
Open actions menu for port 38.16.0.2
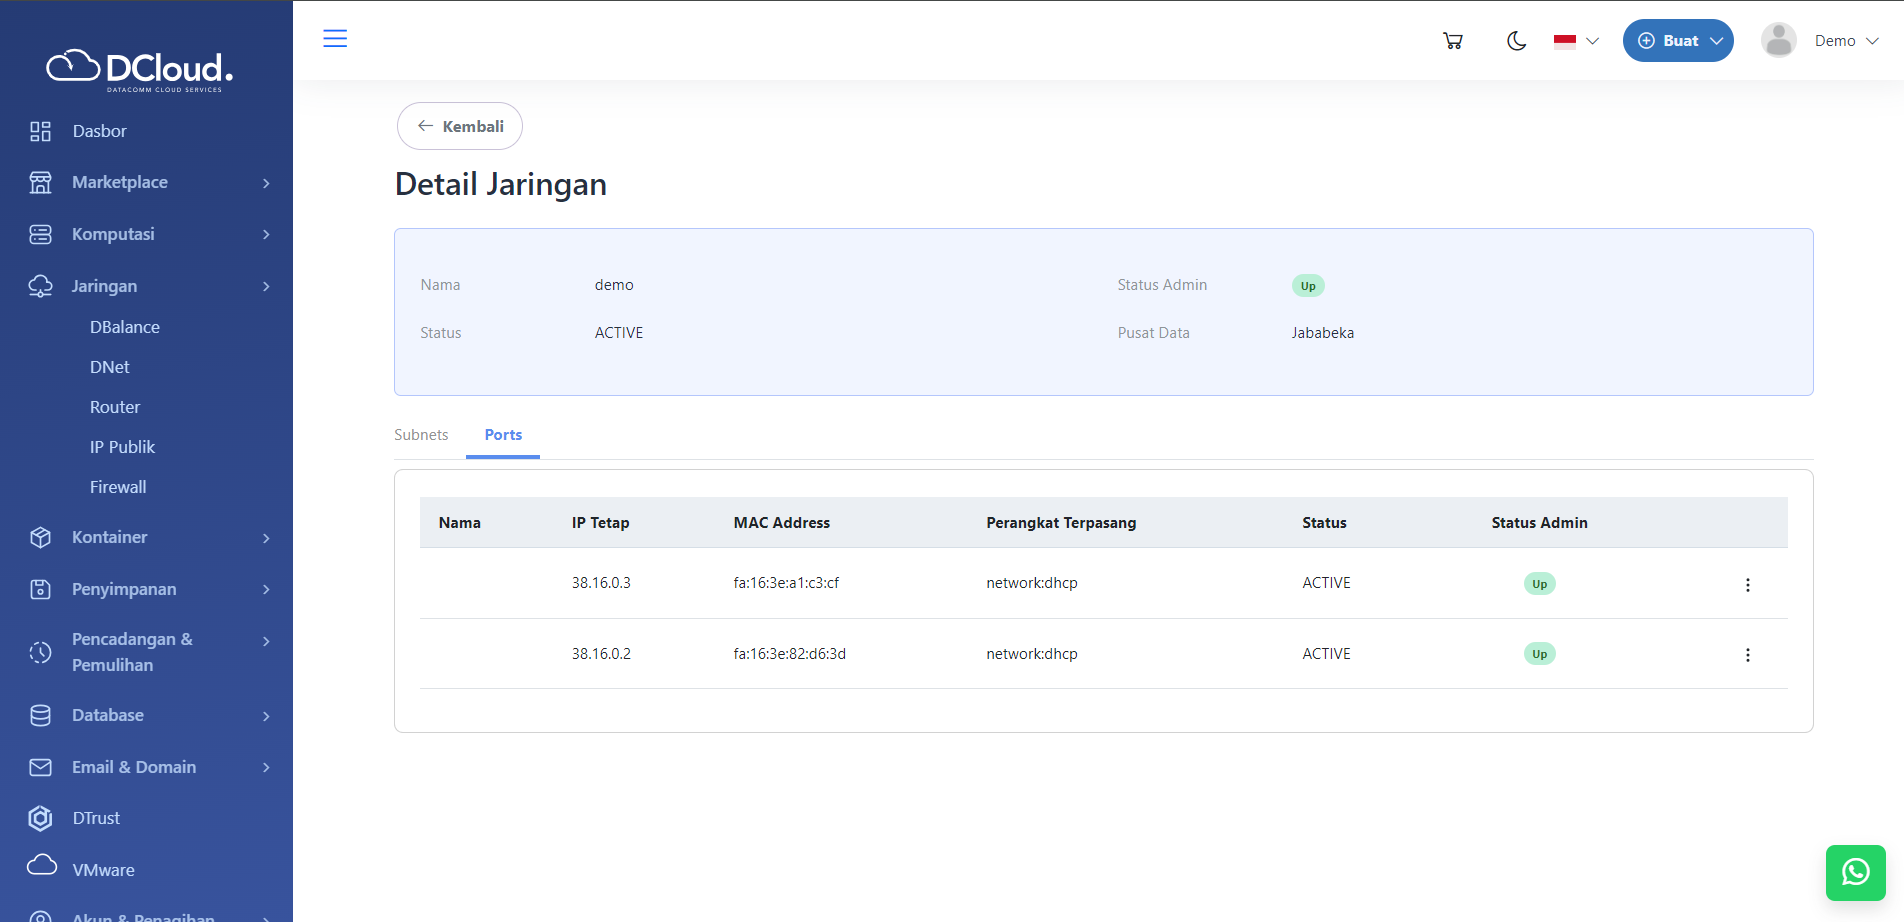(x=1747, y=655)
